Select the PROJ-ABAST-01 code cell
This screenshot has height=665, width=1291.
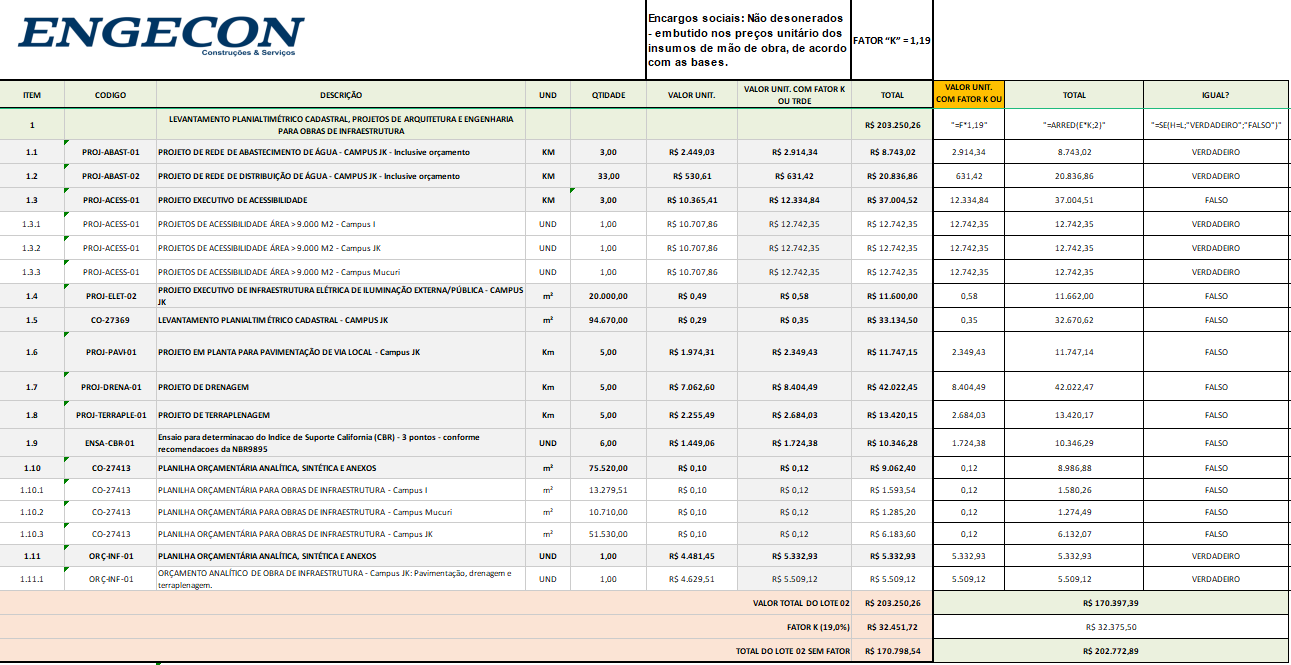(110, 152)
